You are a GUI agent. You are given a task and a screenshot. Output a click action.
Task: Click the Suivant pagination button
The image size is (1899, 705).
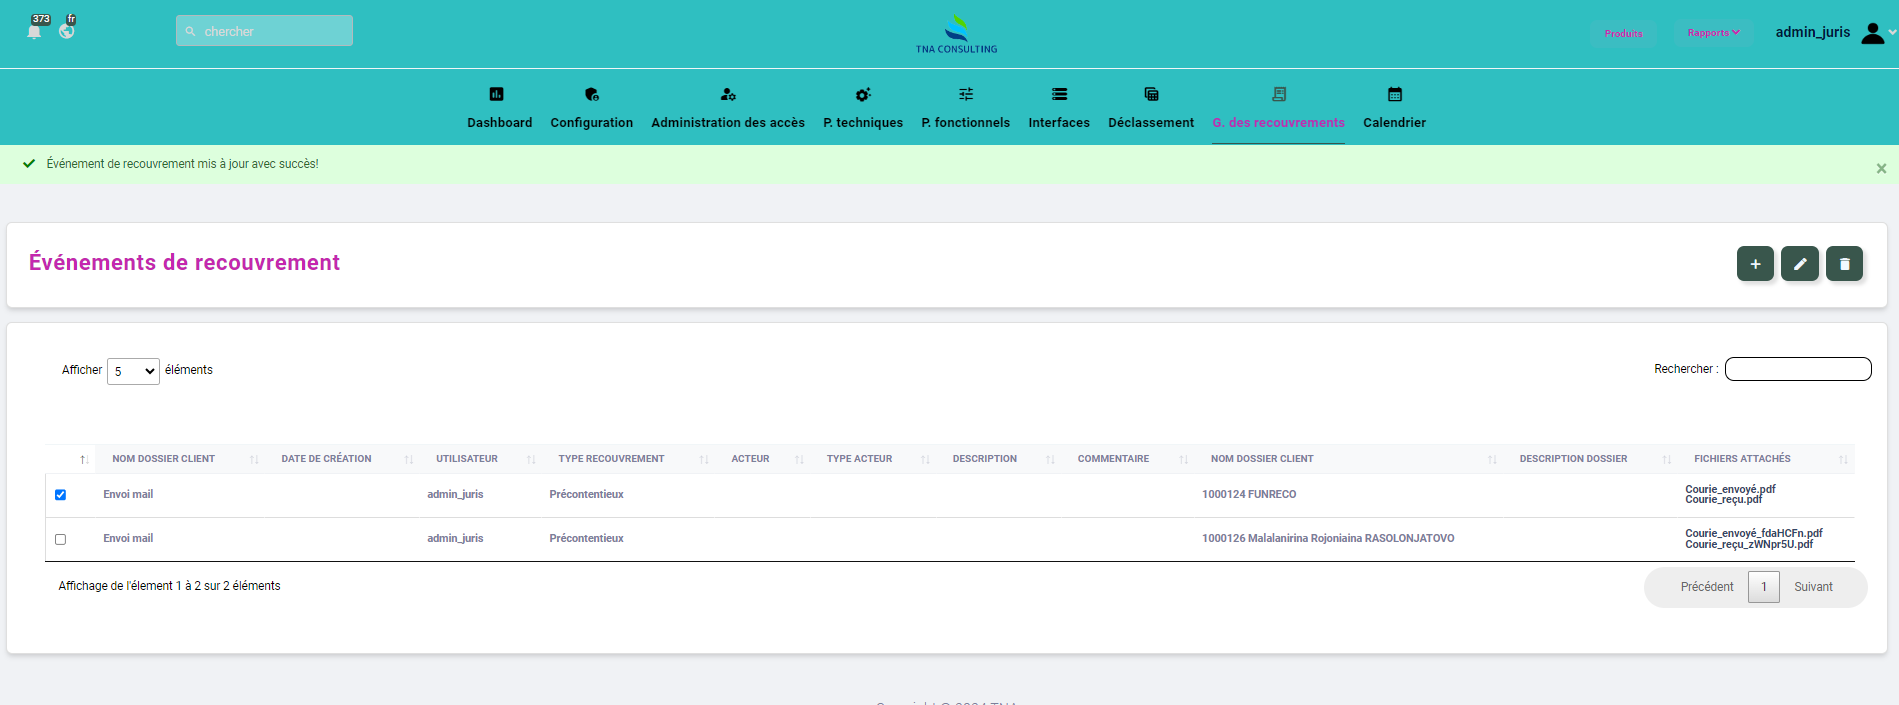(1812, 587)
